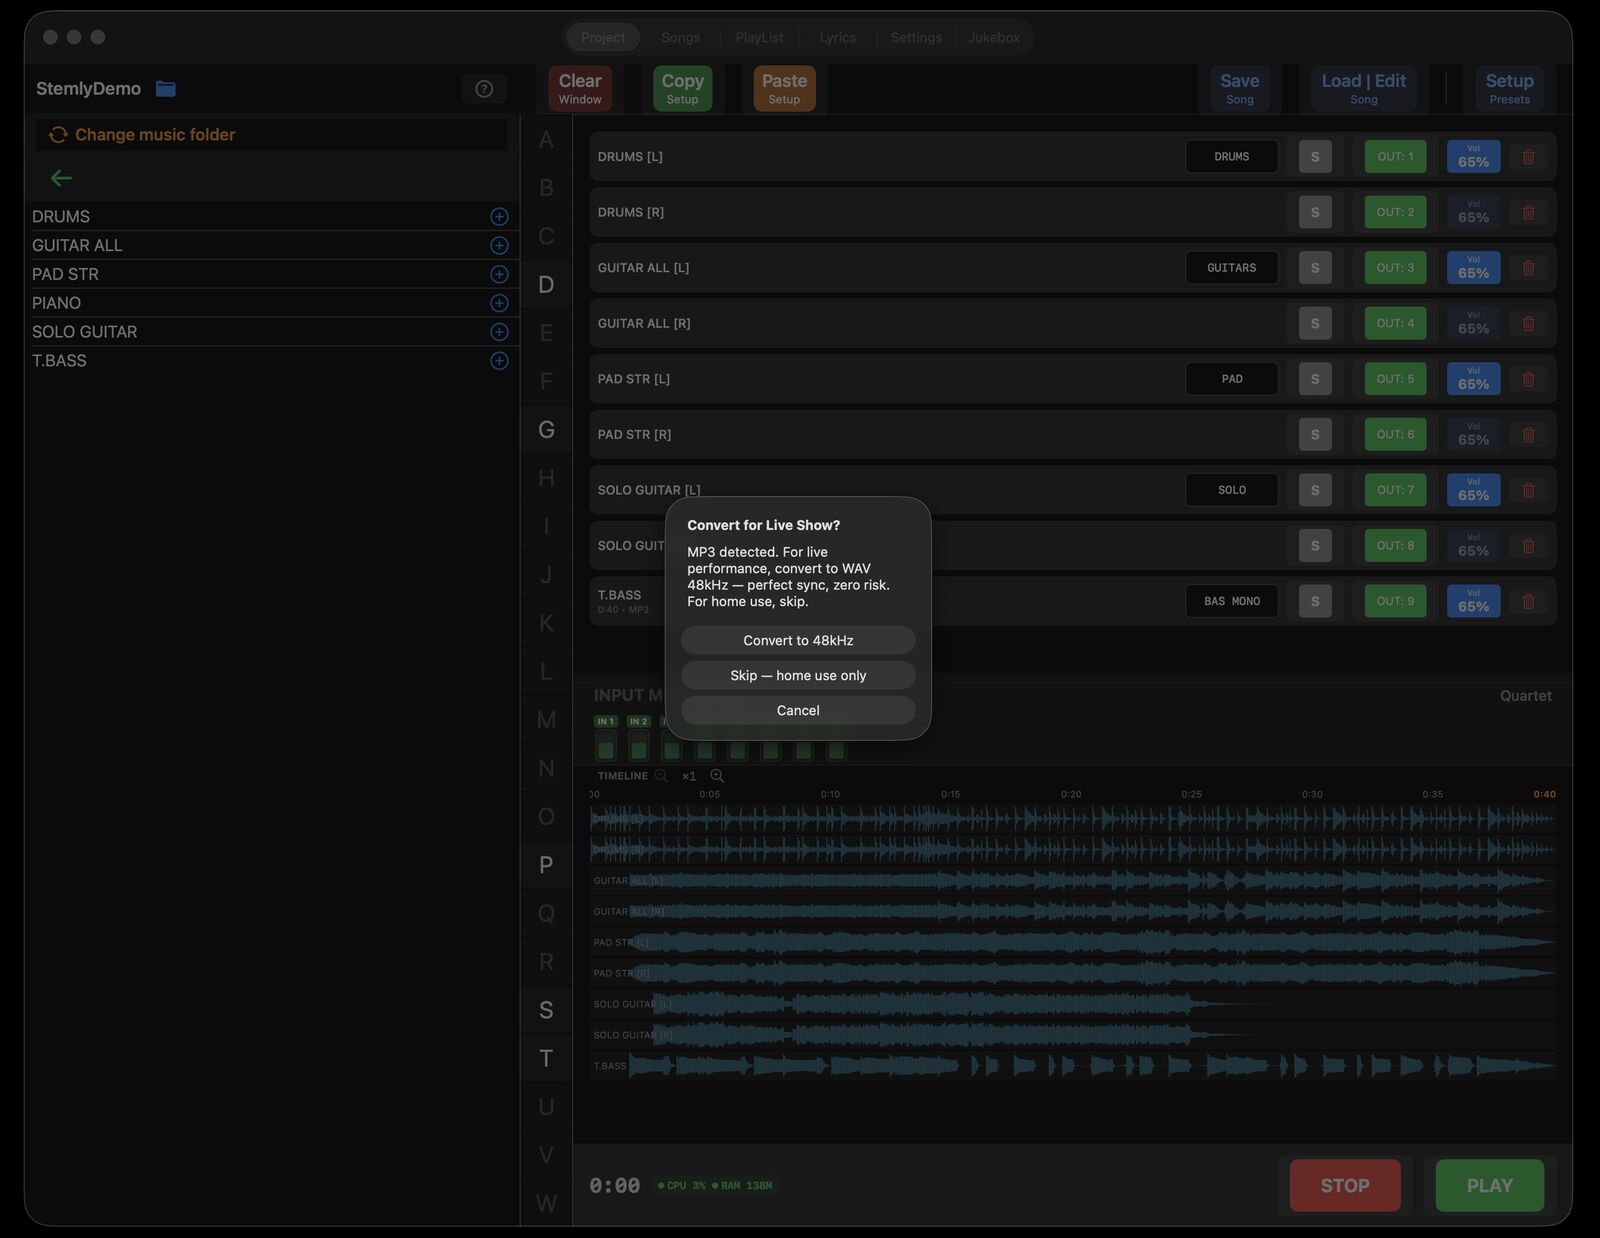1600x1238 pixels.
Task: Open the DRUMS group label selector
Action: click(x=1232, y=157)
